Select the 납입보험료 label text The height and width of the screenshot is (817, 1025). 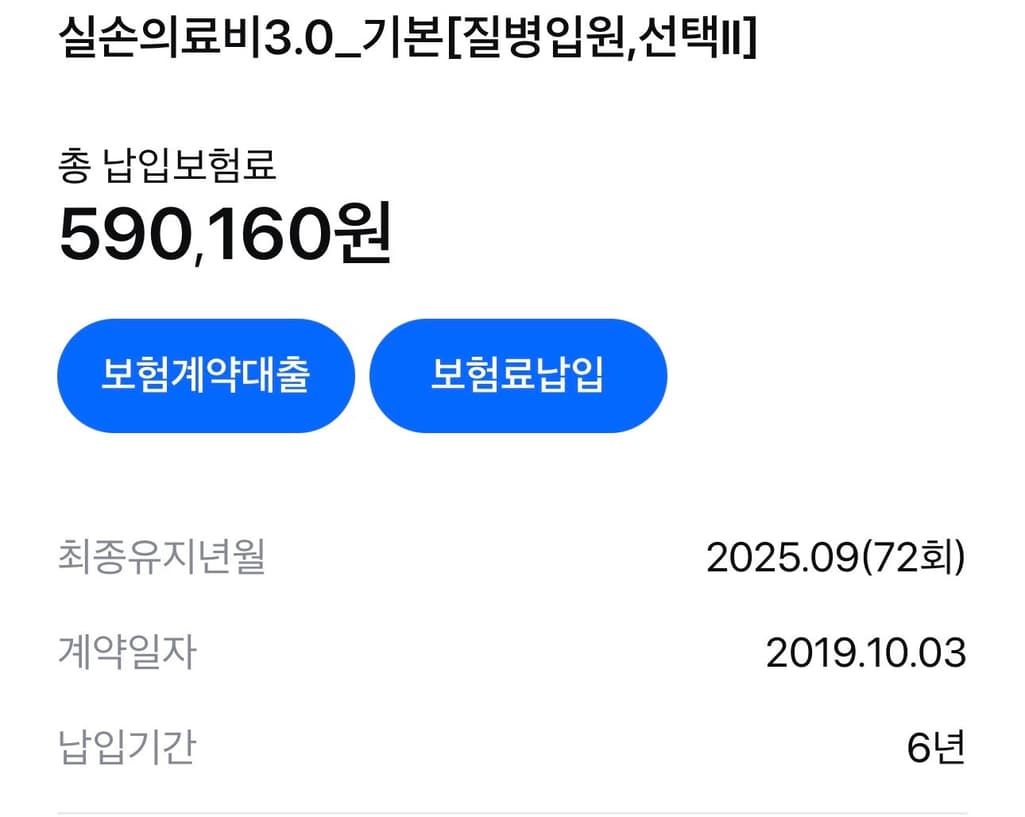(x=190, y=166)
